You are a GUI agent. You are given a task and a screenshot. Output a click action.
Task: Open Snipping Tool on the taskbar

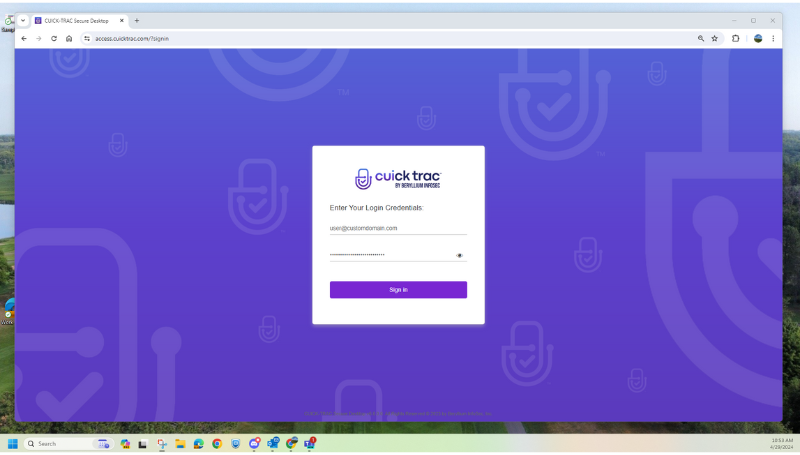[x=162, y=444]
